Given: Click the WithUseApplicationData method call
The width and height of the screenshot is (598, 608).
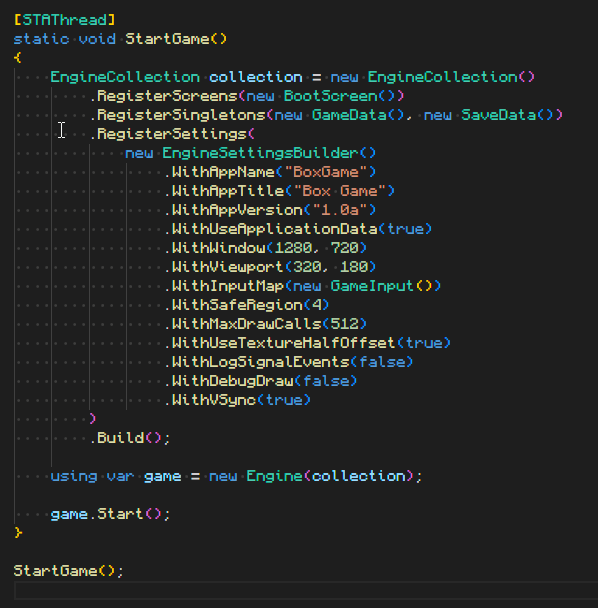Looking at the screenshot, I should point(275,229).
